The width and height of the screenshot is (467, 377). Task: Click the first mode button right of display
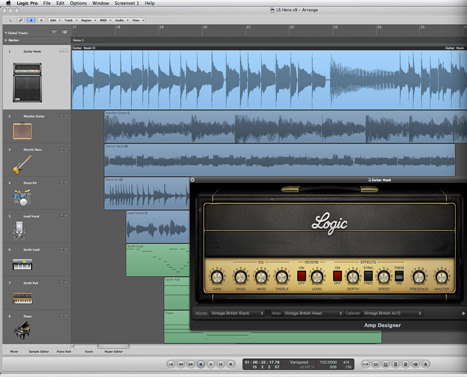point(366,364)
